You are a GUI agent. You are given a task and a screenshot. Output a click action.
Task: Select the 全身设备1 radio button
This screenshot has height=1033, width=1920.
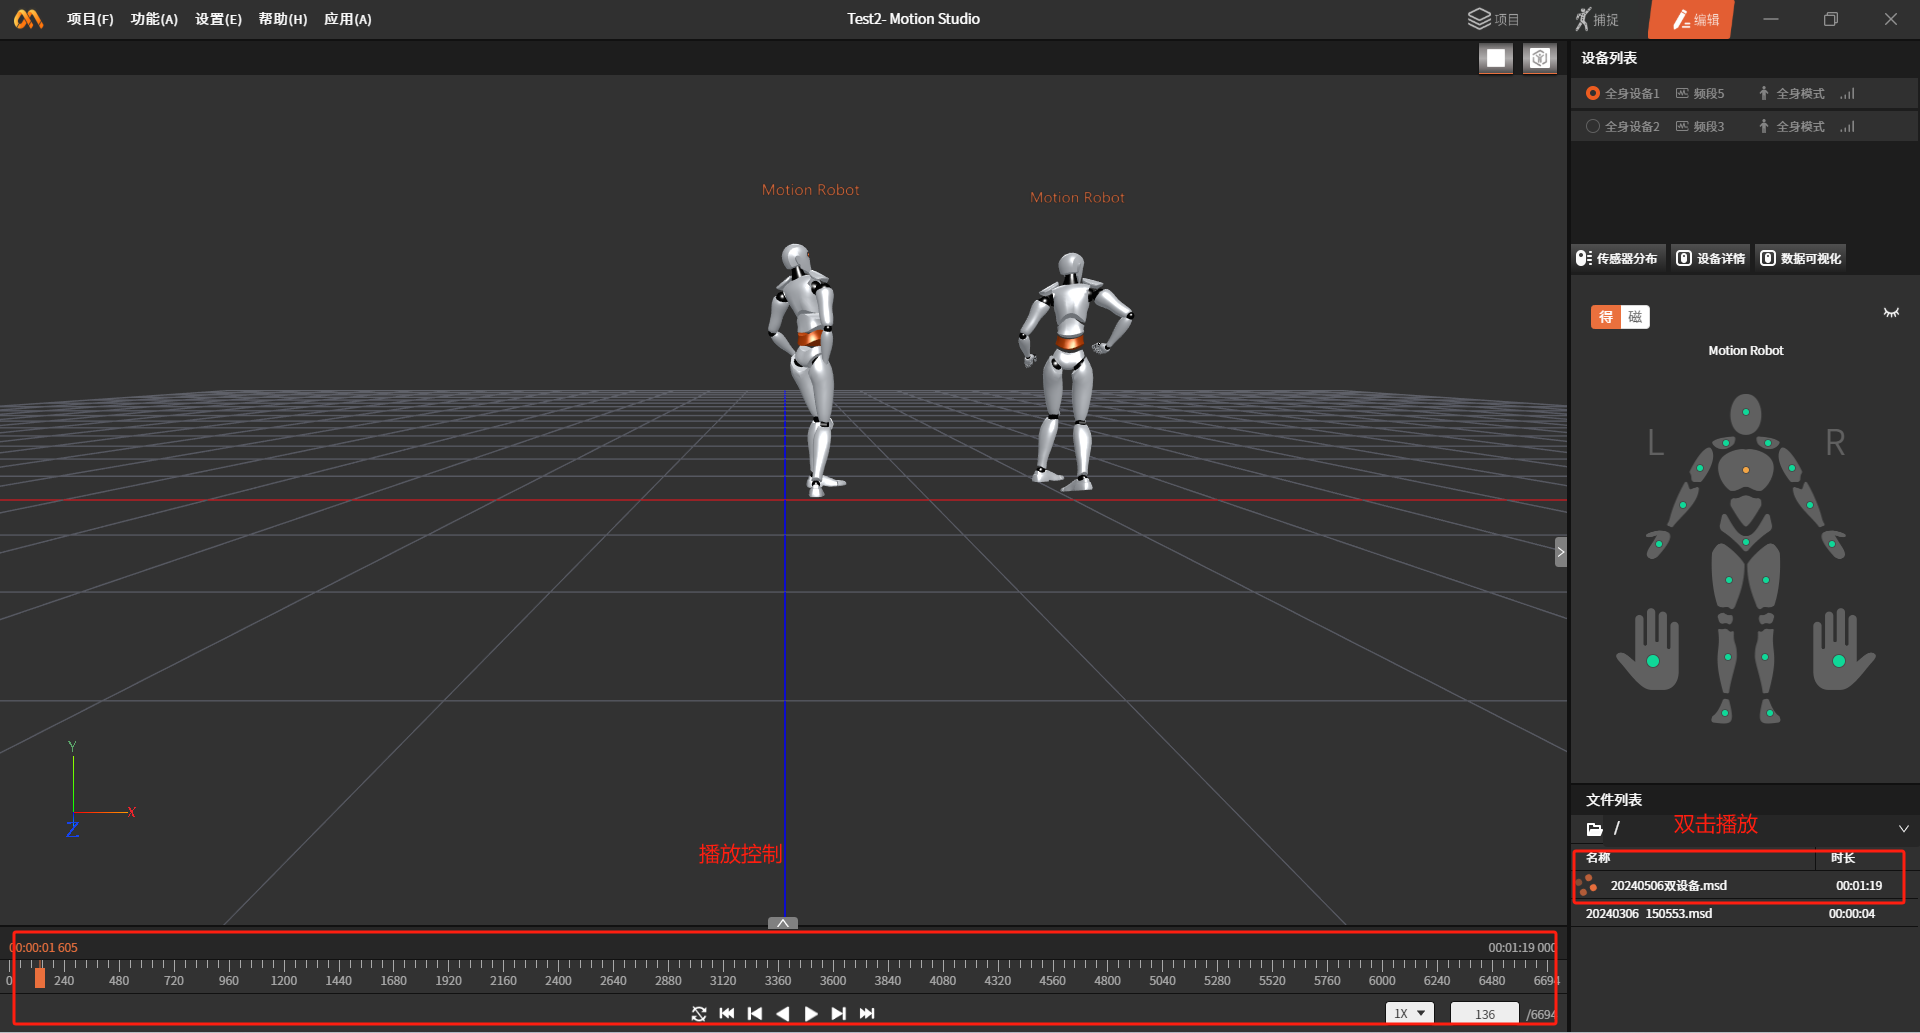[x=1593, y=93]
